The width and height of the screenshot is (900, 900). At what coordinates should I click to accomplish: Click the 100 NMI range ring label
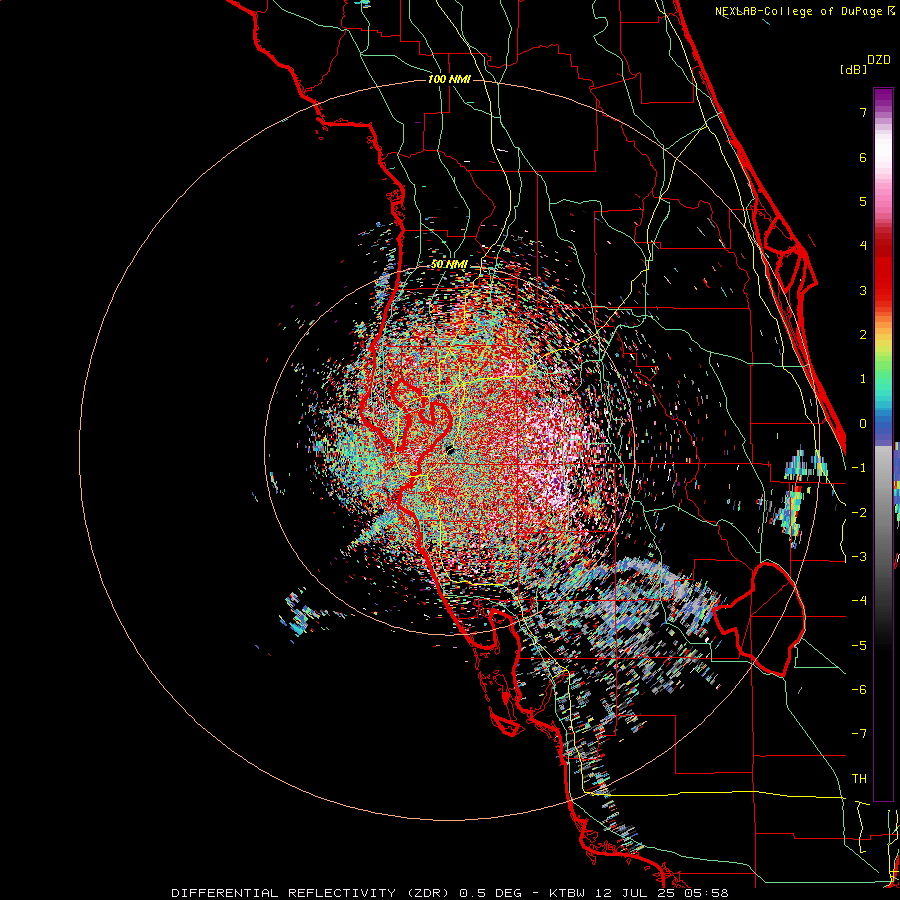pyautogui.click(x=449, y=79)
